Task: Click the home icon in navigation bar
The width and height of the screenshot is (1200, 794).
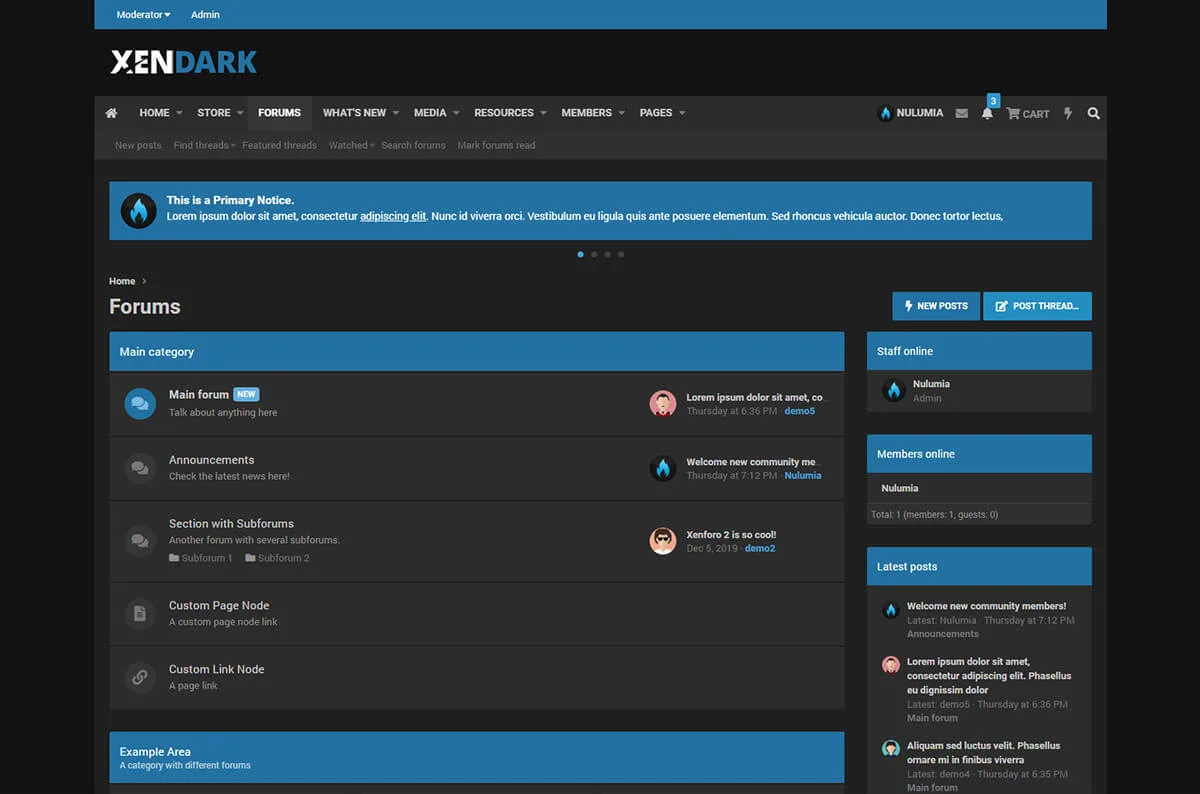Action: tap(111, 113)
